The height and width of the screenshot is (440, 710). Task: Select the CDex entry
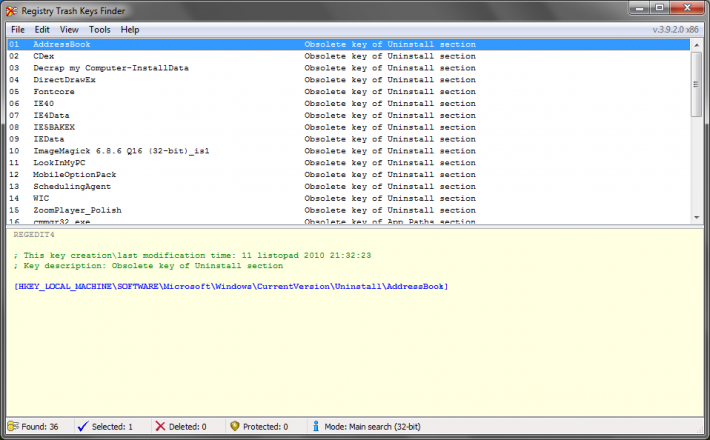click(349, 56)
